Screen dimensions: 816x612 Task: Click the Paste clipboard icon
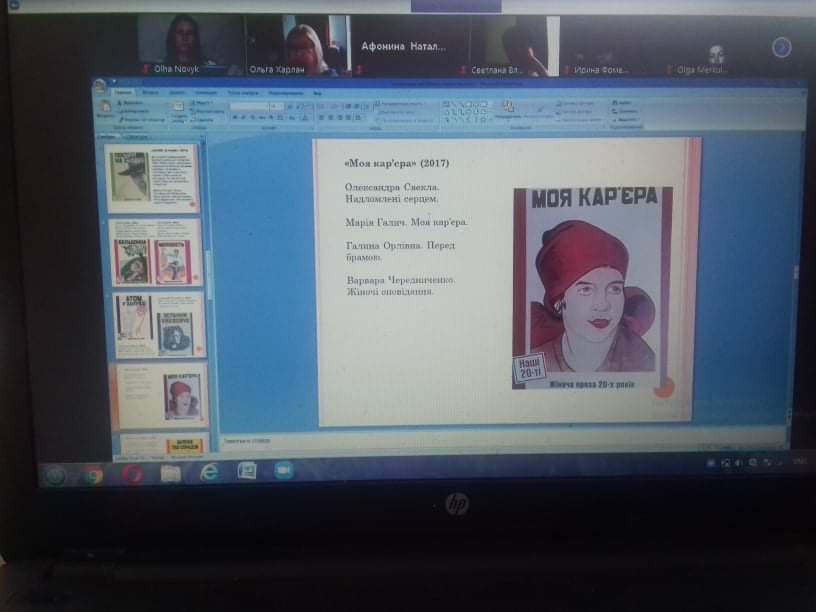105,109
